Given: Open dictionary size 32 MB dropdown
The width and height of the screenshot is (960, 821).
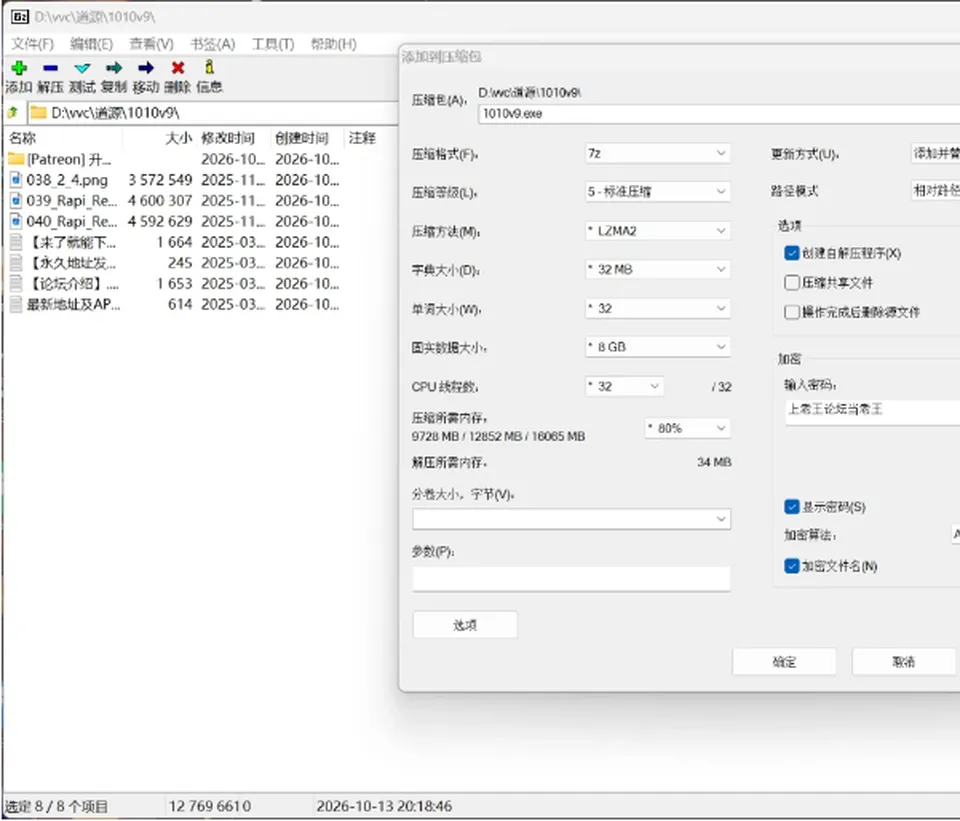Looking at the screenshot, I should 658,269.
